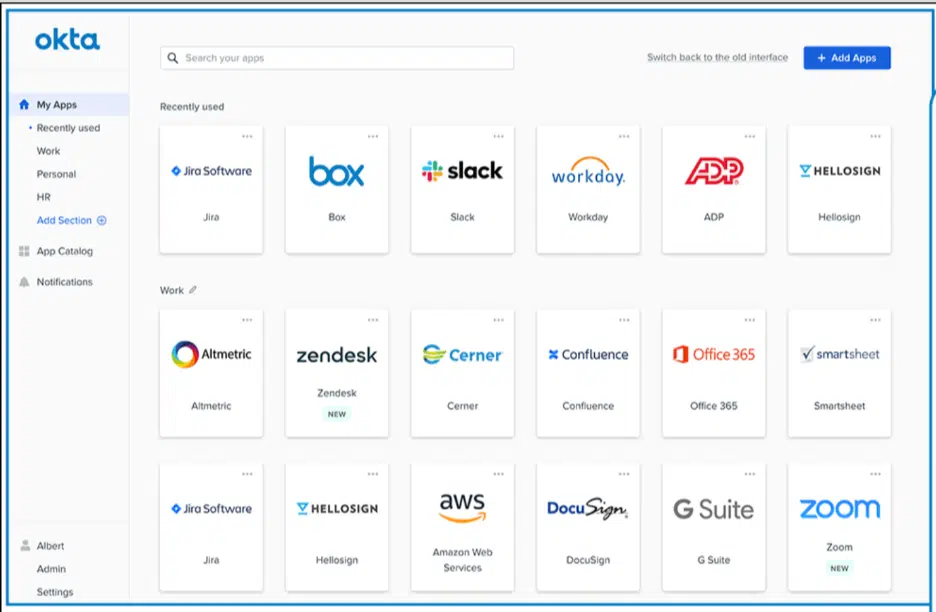Launch the ADP app tile
The width and height of the screenshot is (936, 612).
pos(713,189)
